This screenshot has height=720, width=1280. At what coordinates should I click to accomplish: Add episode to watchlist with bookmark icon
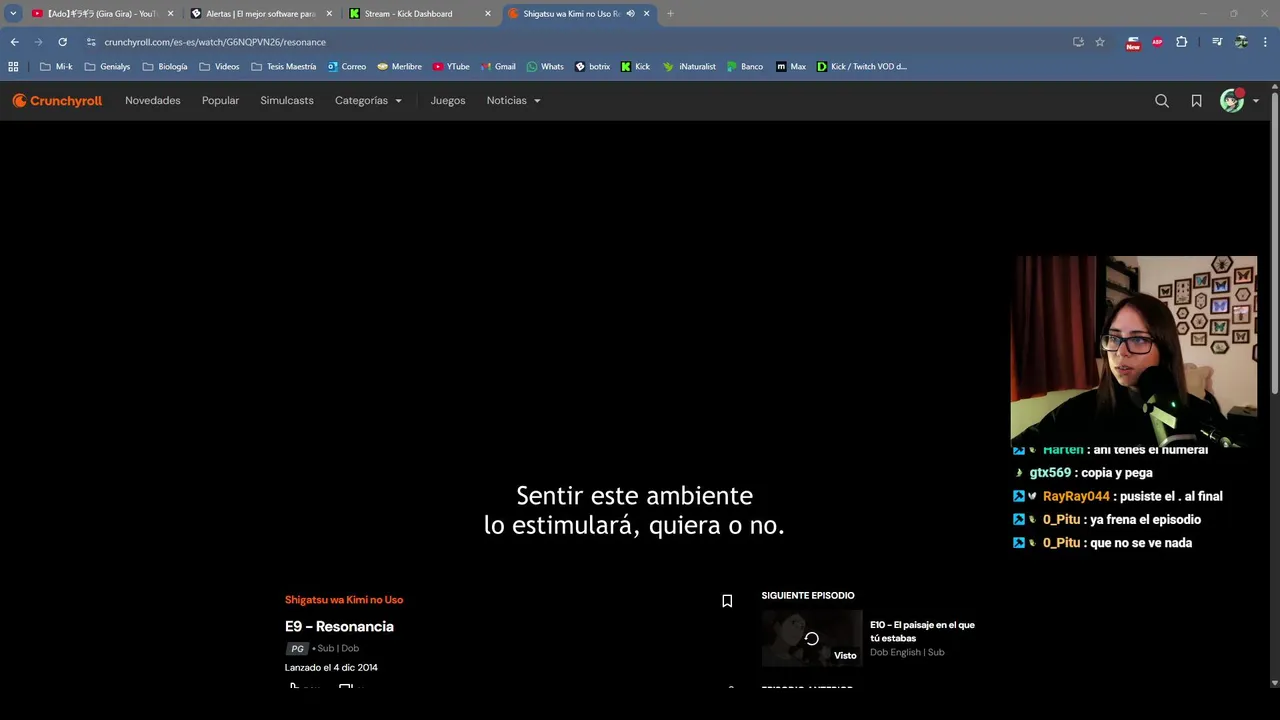(727, 601)
